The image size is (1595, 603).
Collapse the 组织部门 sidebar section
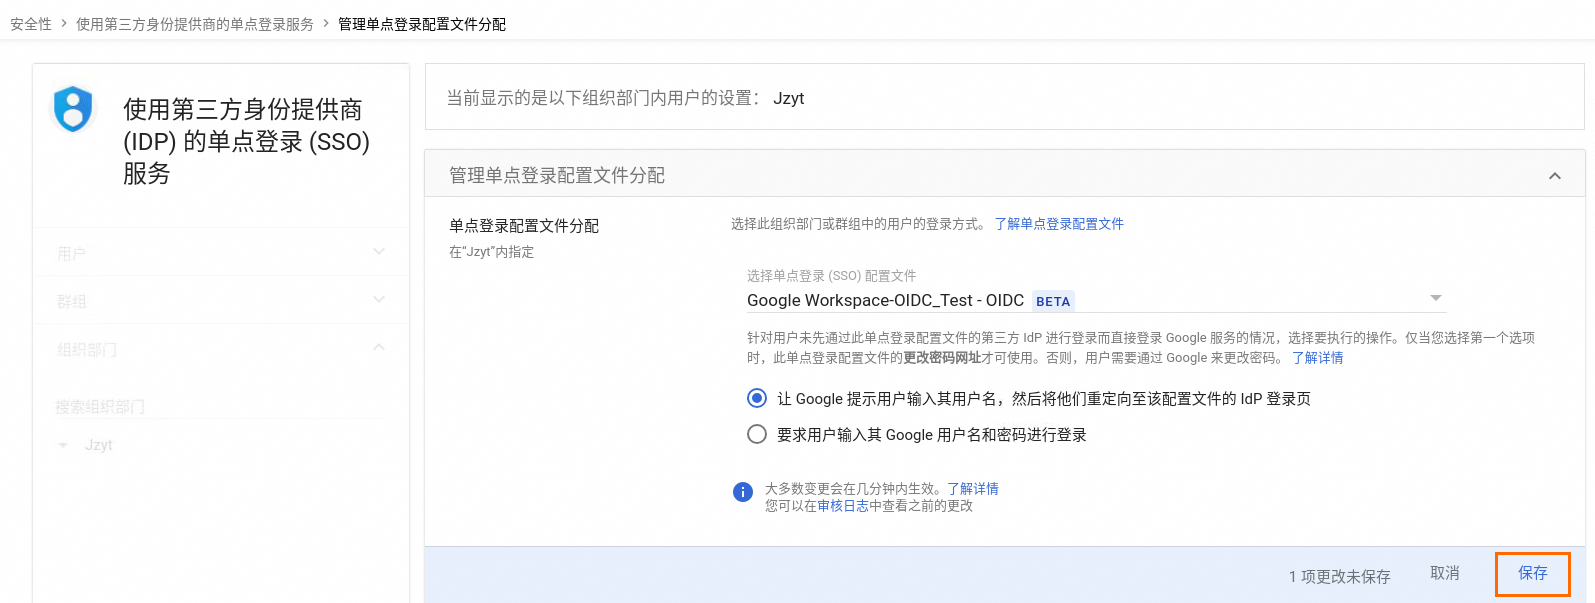[220, 348]
